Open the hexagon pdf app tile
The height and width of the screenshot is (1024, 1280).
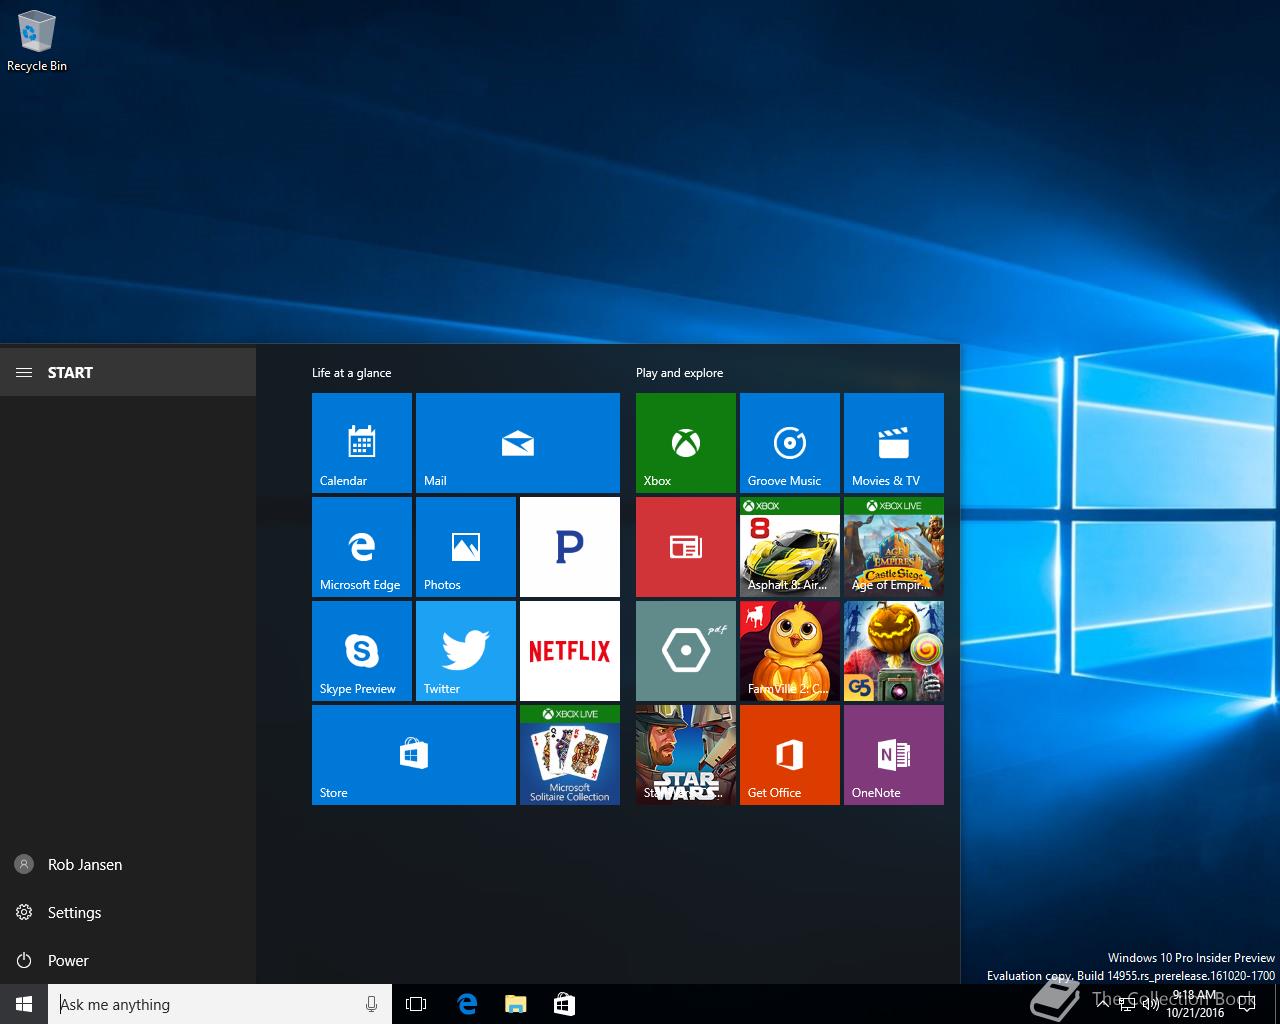(x=686, y=651)
